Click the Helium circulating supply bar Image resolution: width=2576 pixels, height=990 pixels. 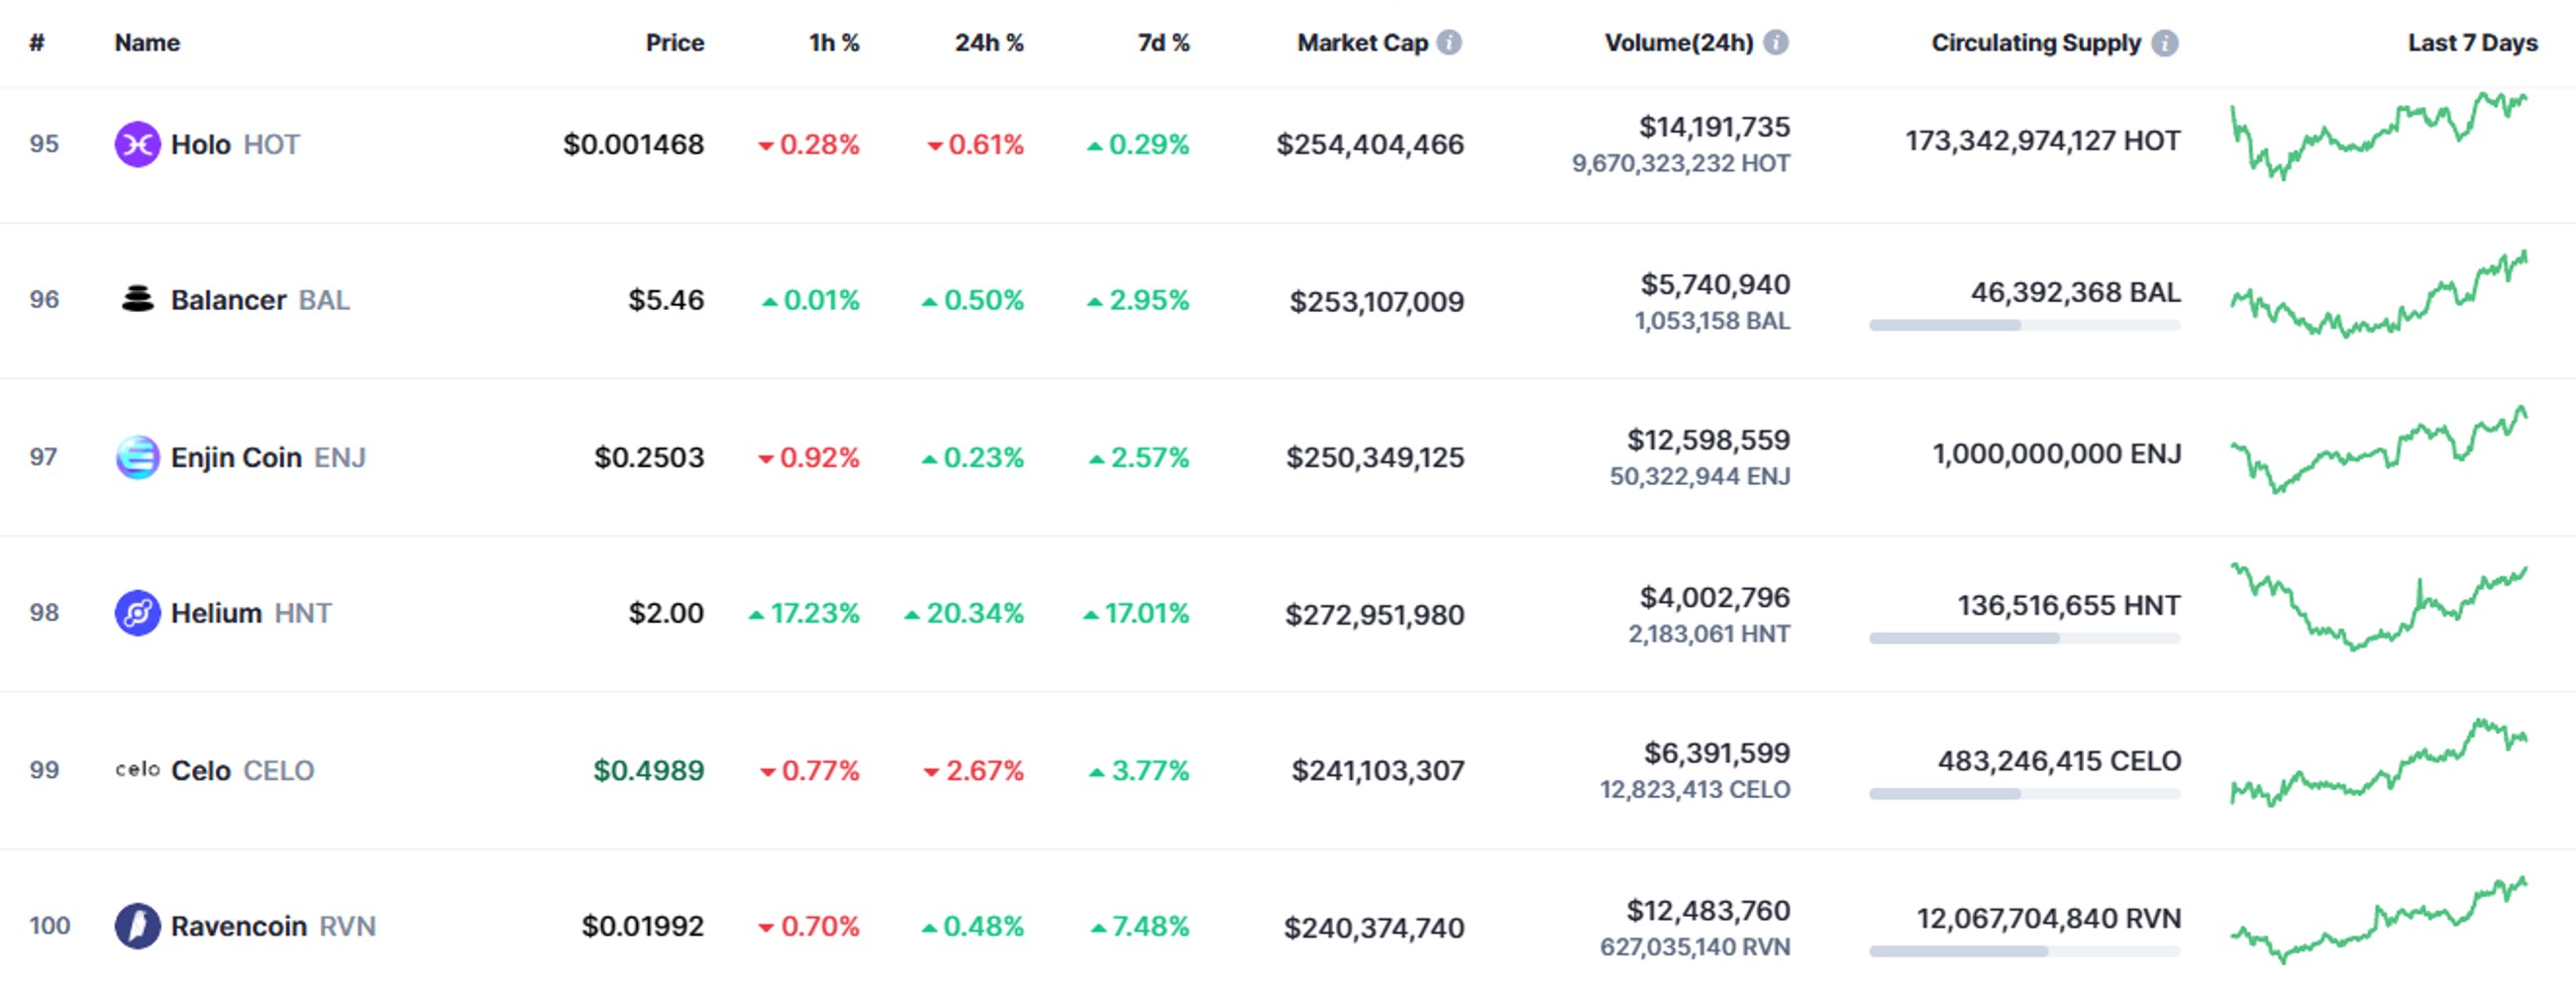[x=2024, y=638]
